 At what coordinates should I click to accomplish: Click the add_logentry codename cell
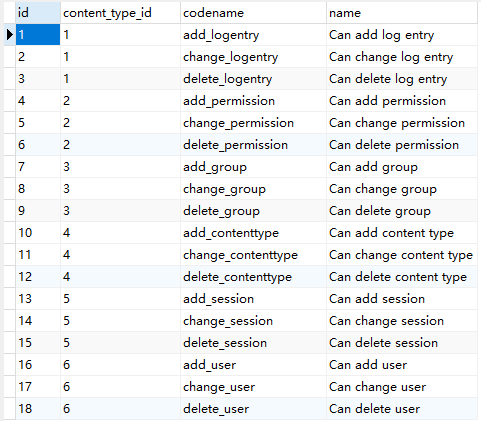tap(253, 35)
